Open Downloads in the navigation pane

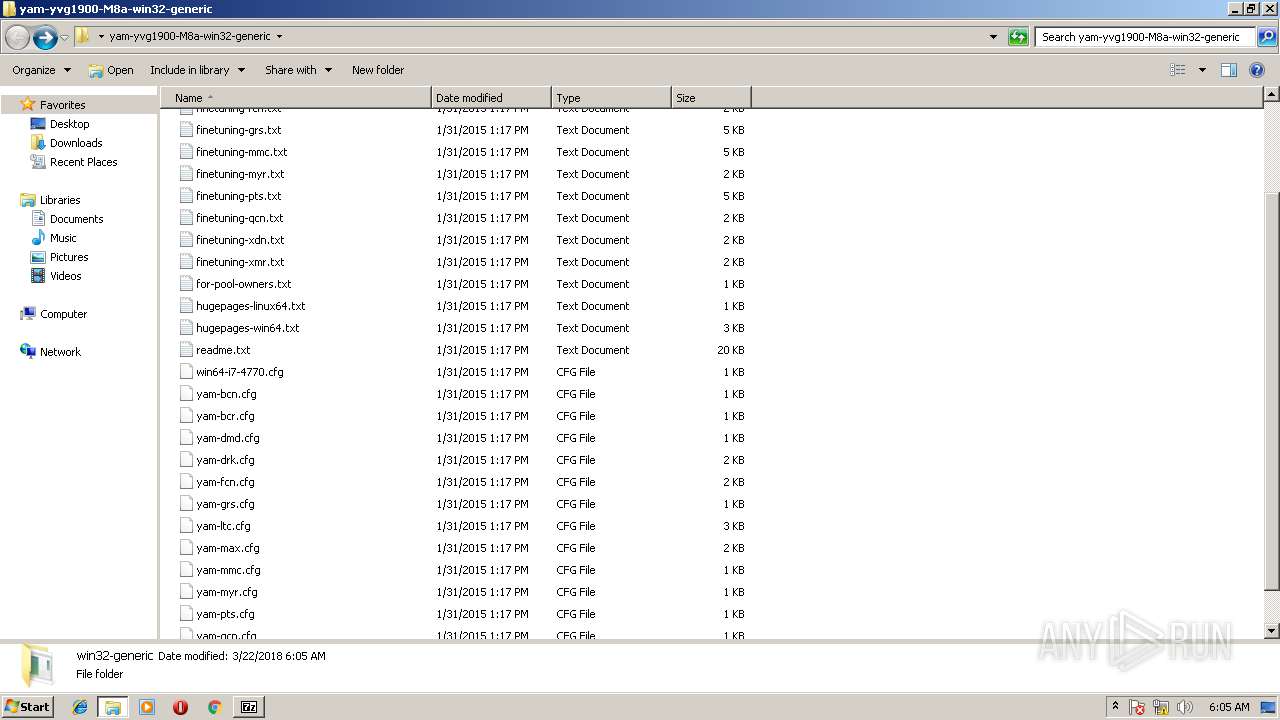(76, 143)
